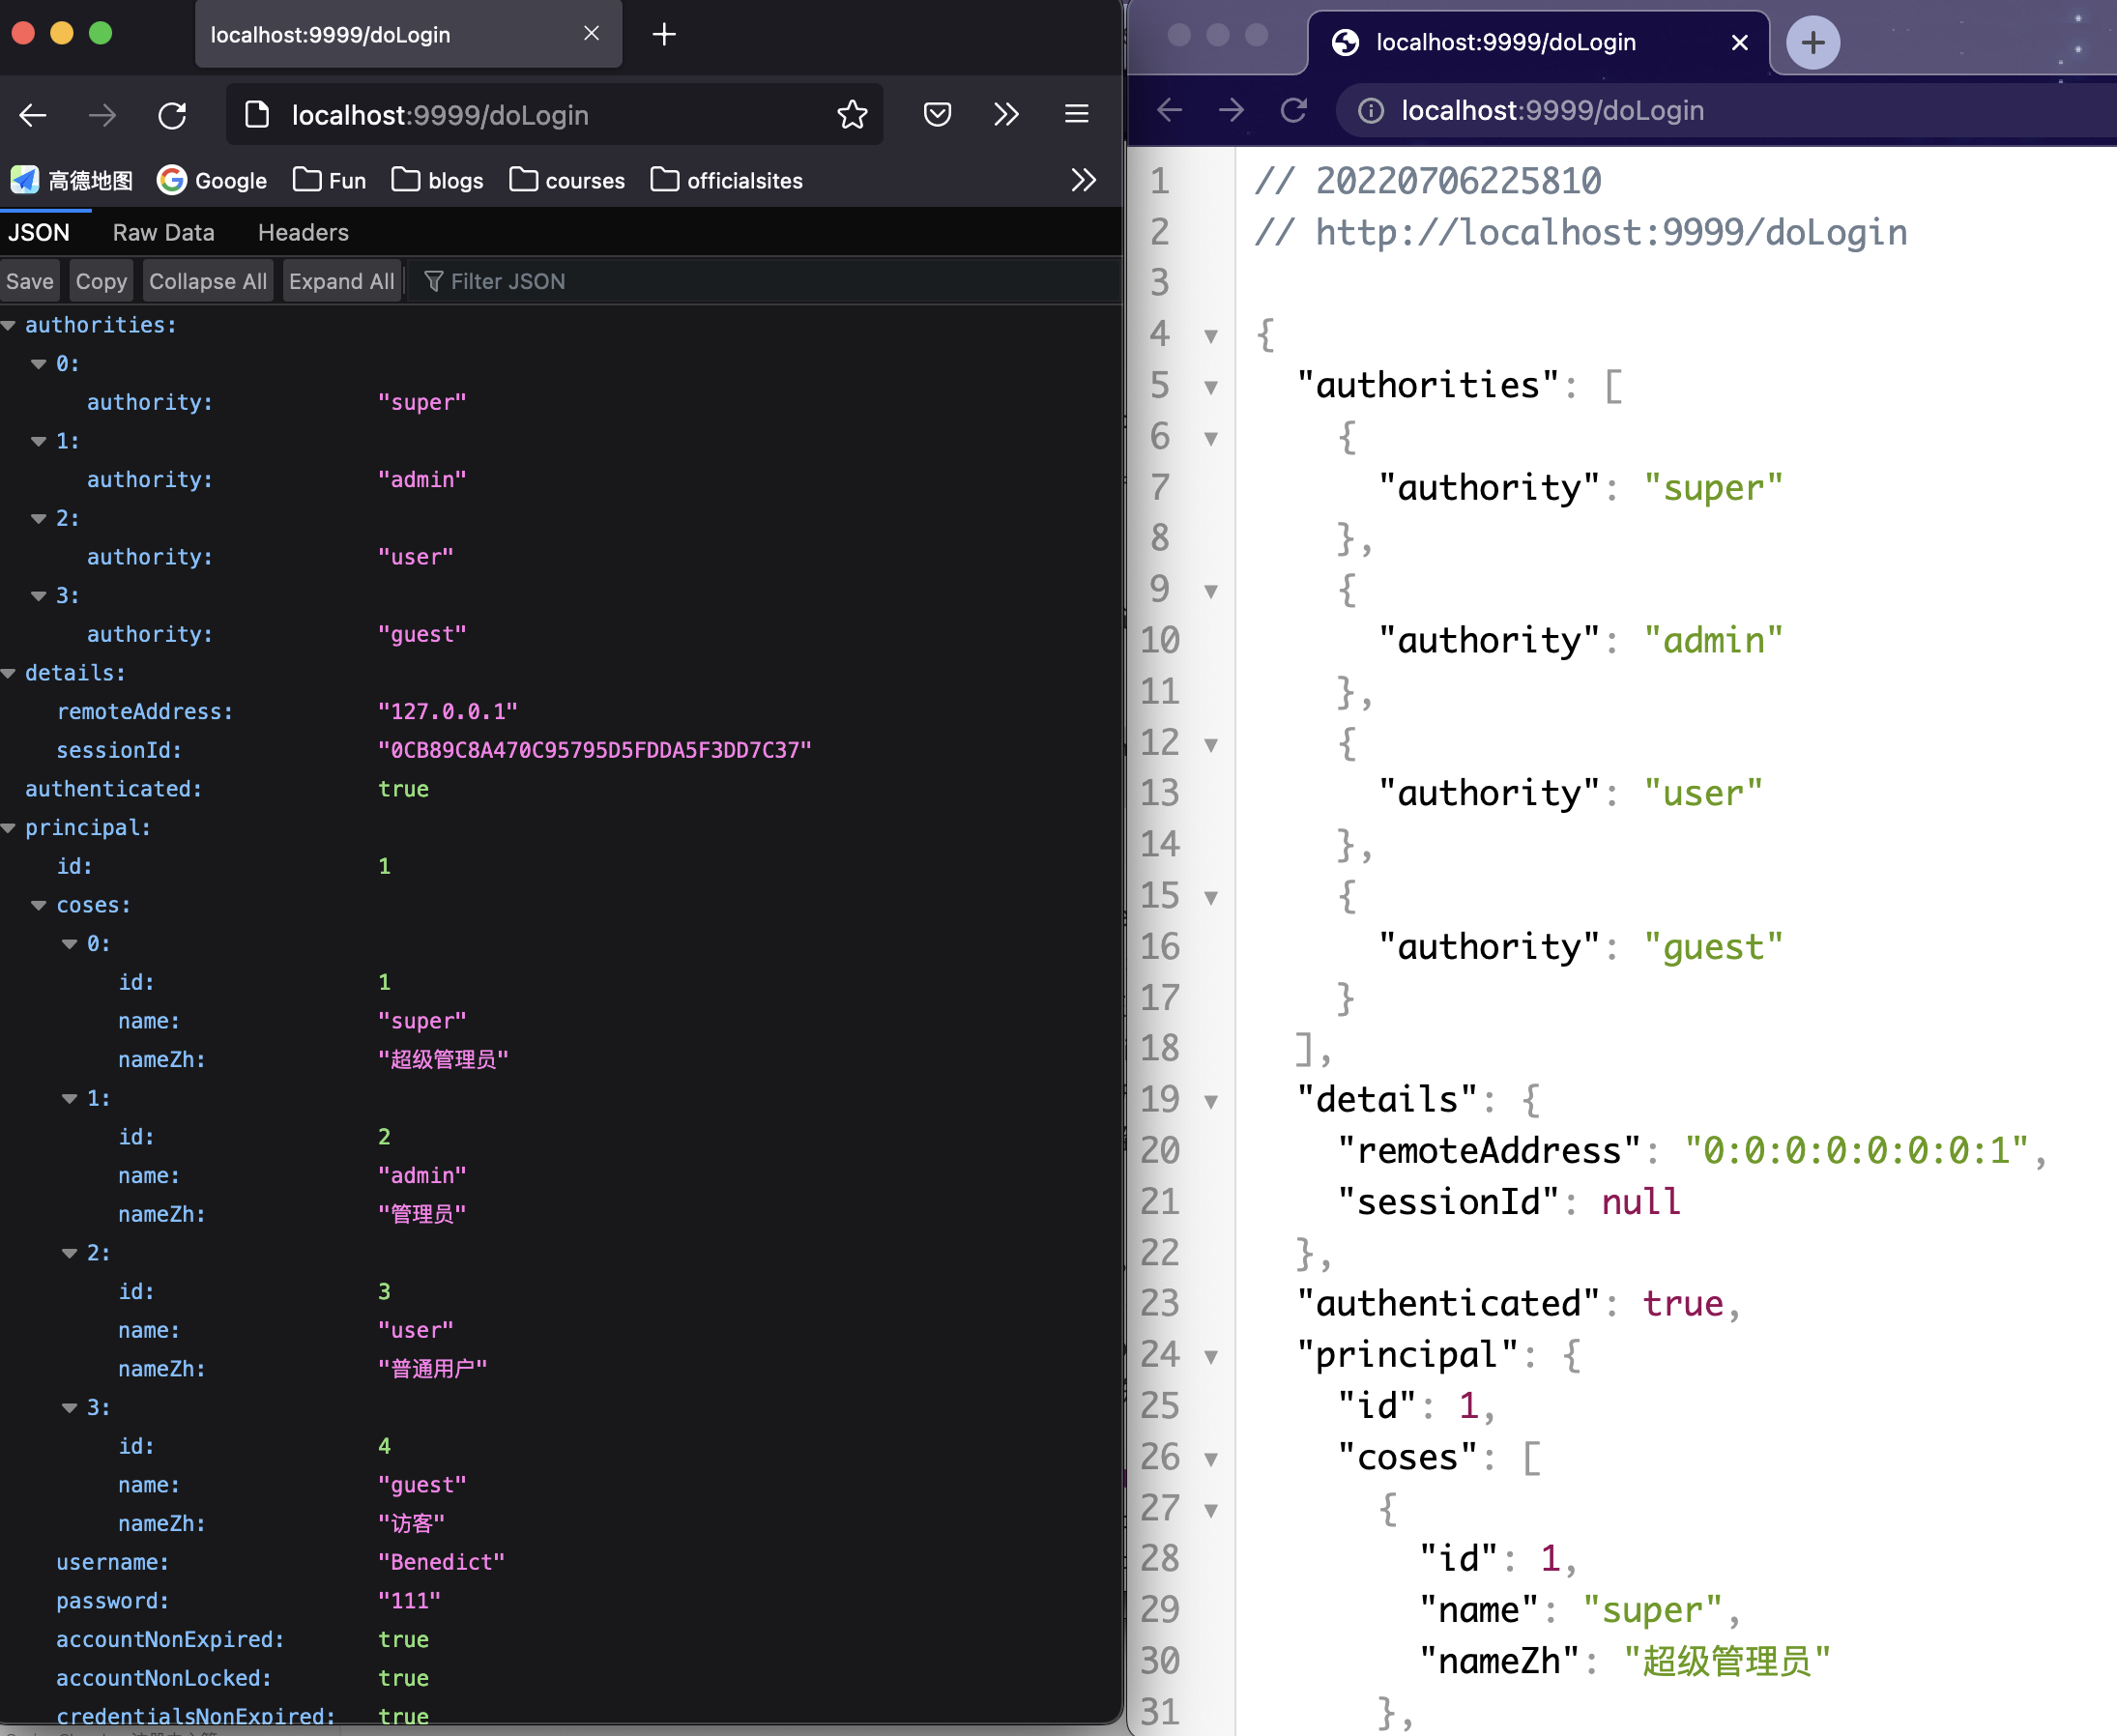Close the tab in the right browser window
The height and width of the screenshot is (1736, 2117).
tap(1739, 42)
